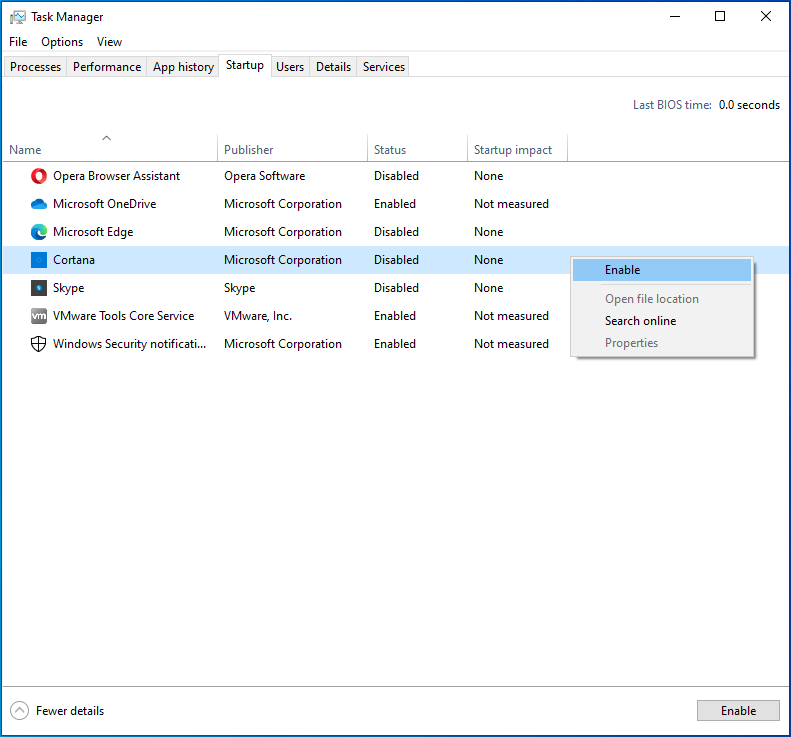This screenshot has width=791, height=737.
Task: Click the Skype startup icon
Action: pyautogui.click(x=39, y=288)
